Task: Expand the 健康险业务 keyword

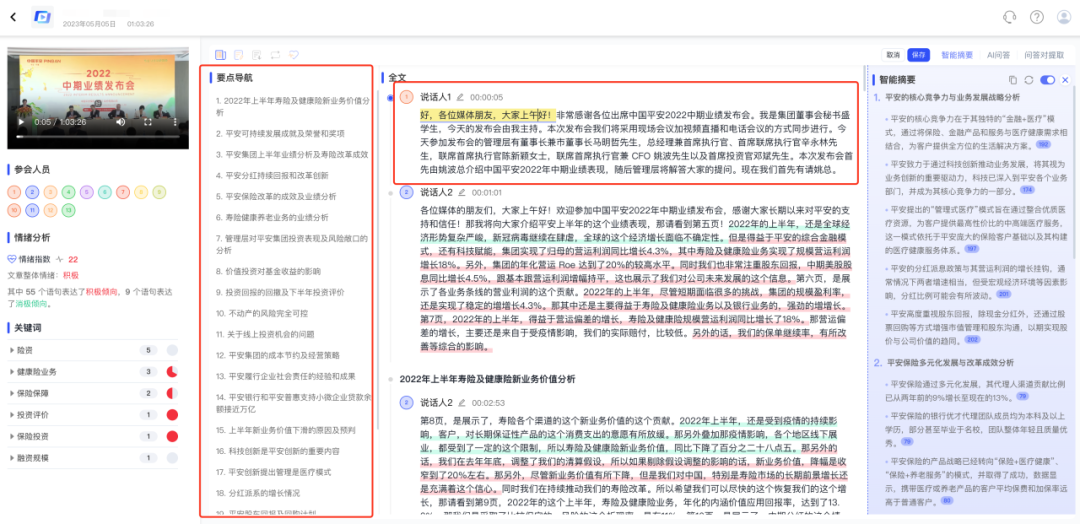Action: [12, 372]
